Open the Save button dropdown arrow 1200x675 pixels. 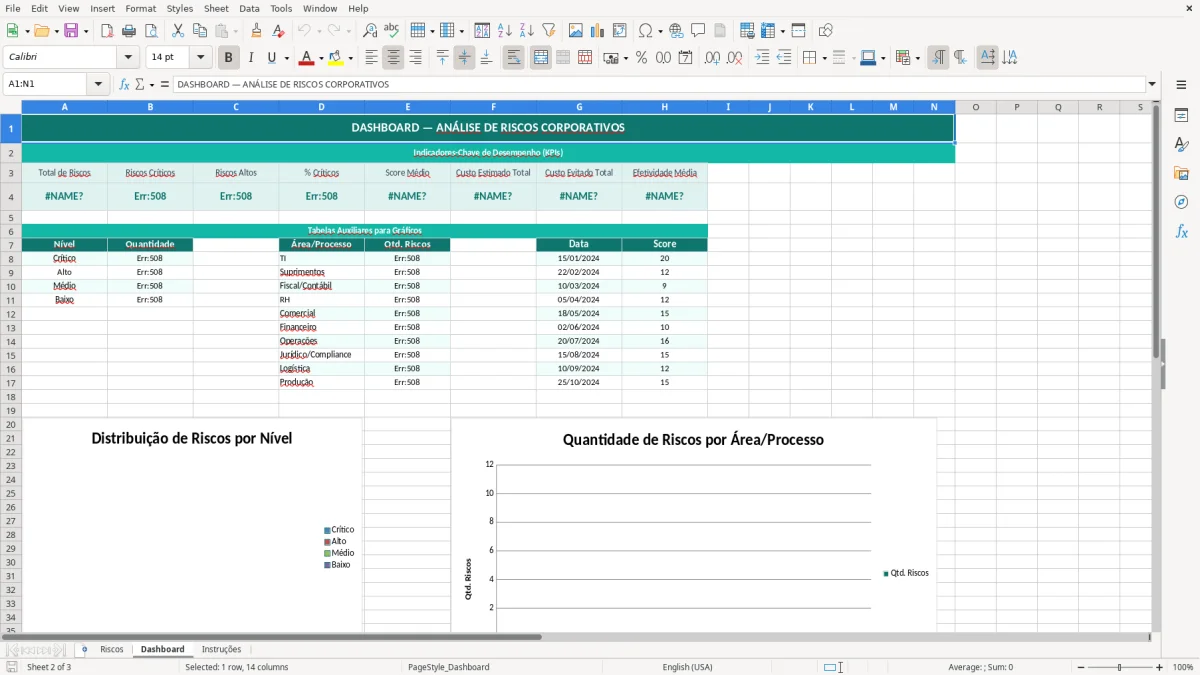click(85, 31)
